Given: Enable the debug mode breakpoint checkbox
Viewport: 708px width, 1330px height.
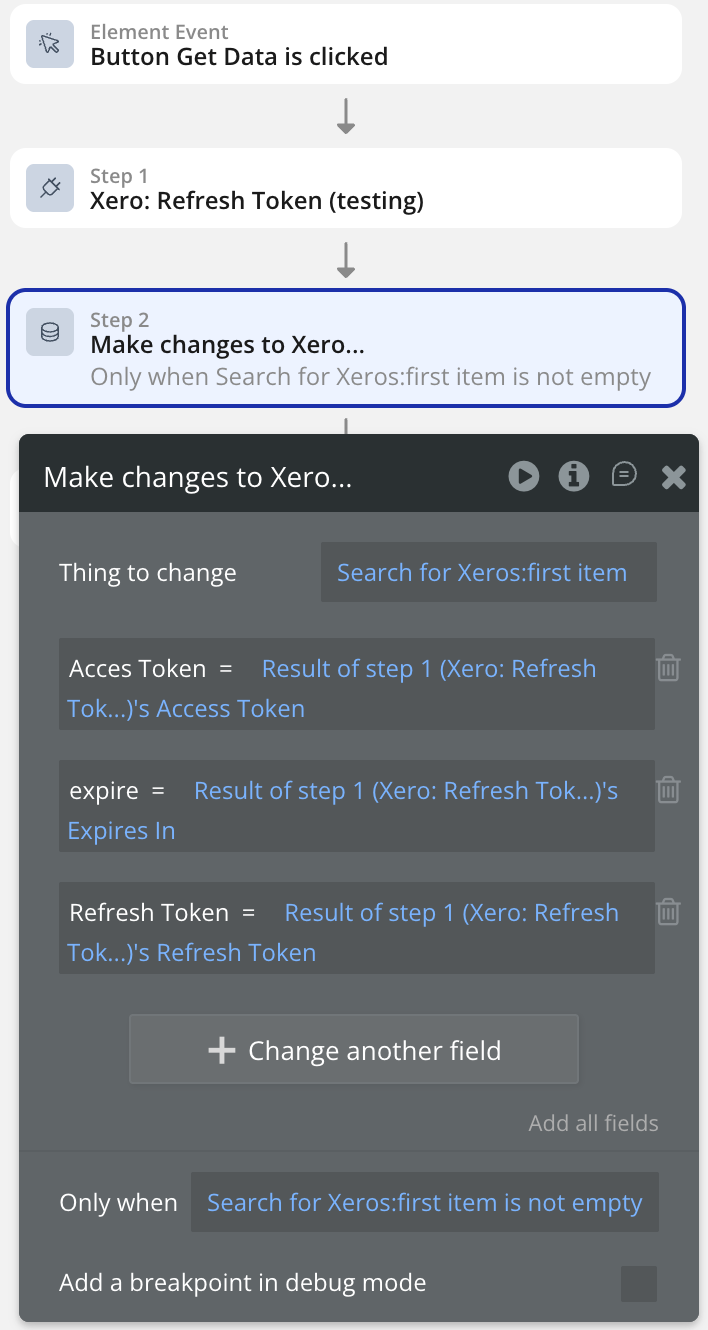Looking at the screenshot, I should [638, 1283].
